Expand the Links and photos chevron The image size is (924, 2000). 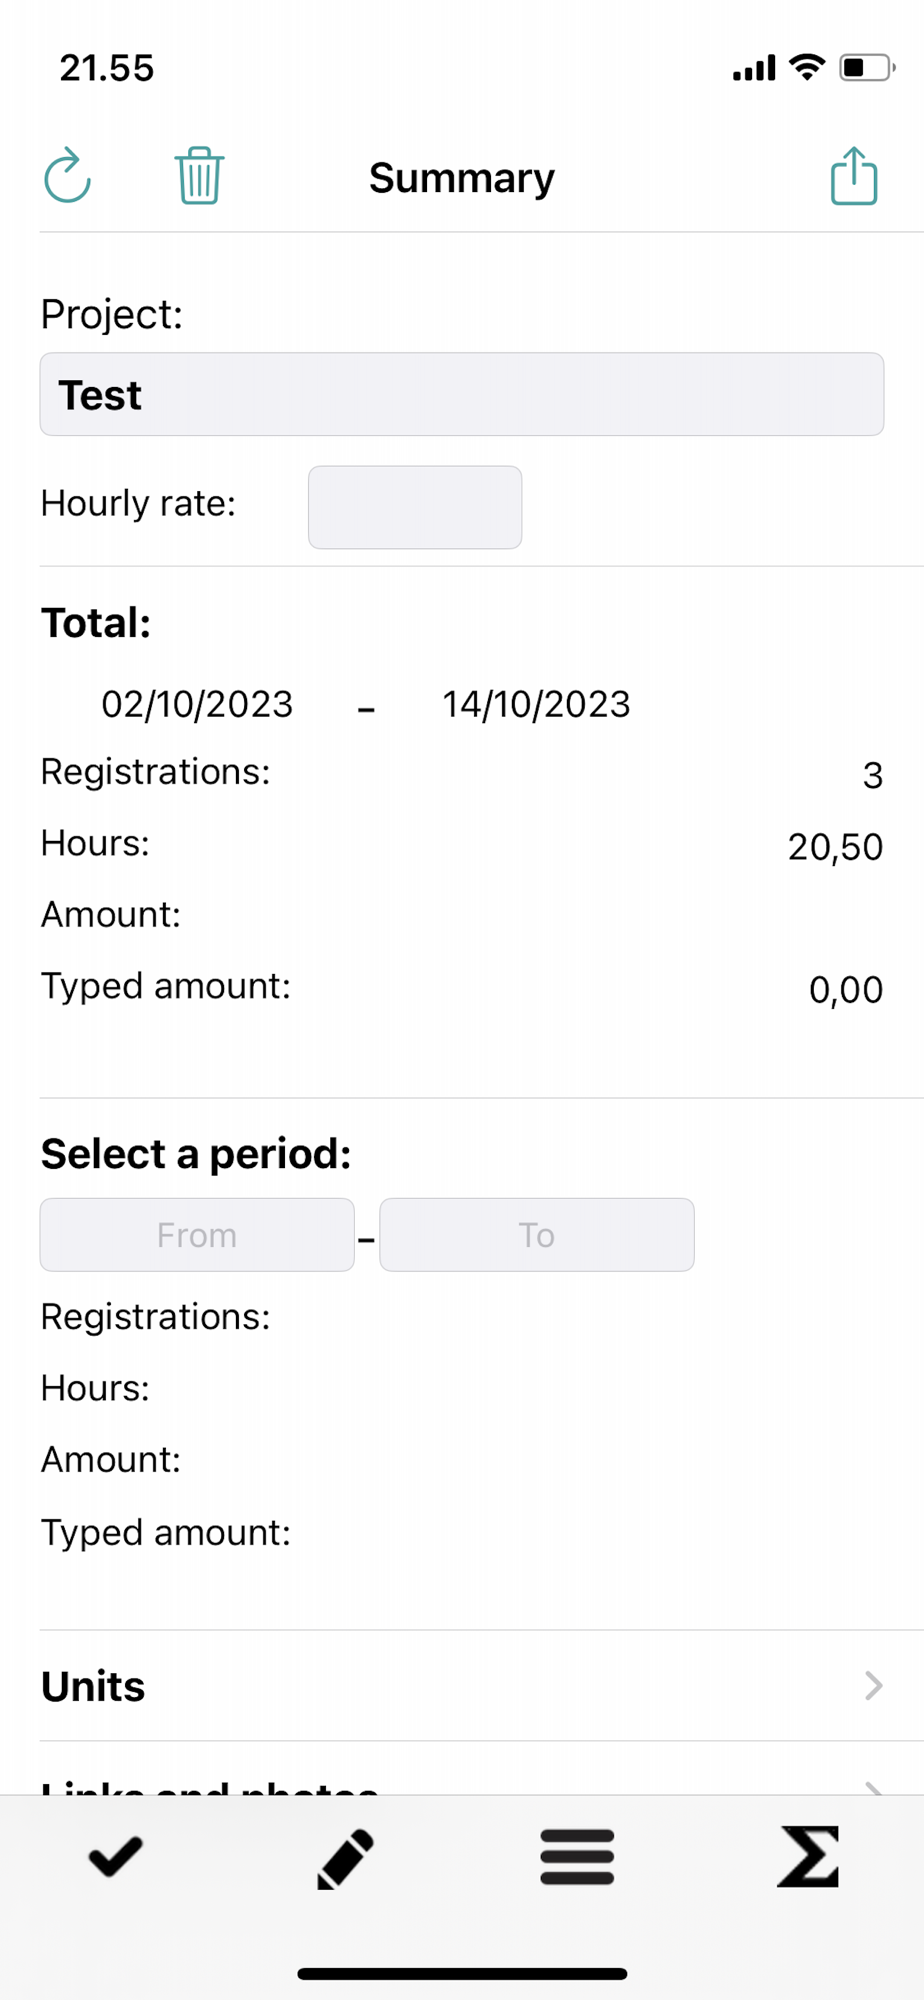[x=873, y=1788]
